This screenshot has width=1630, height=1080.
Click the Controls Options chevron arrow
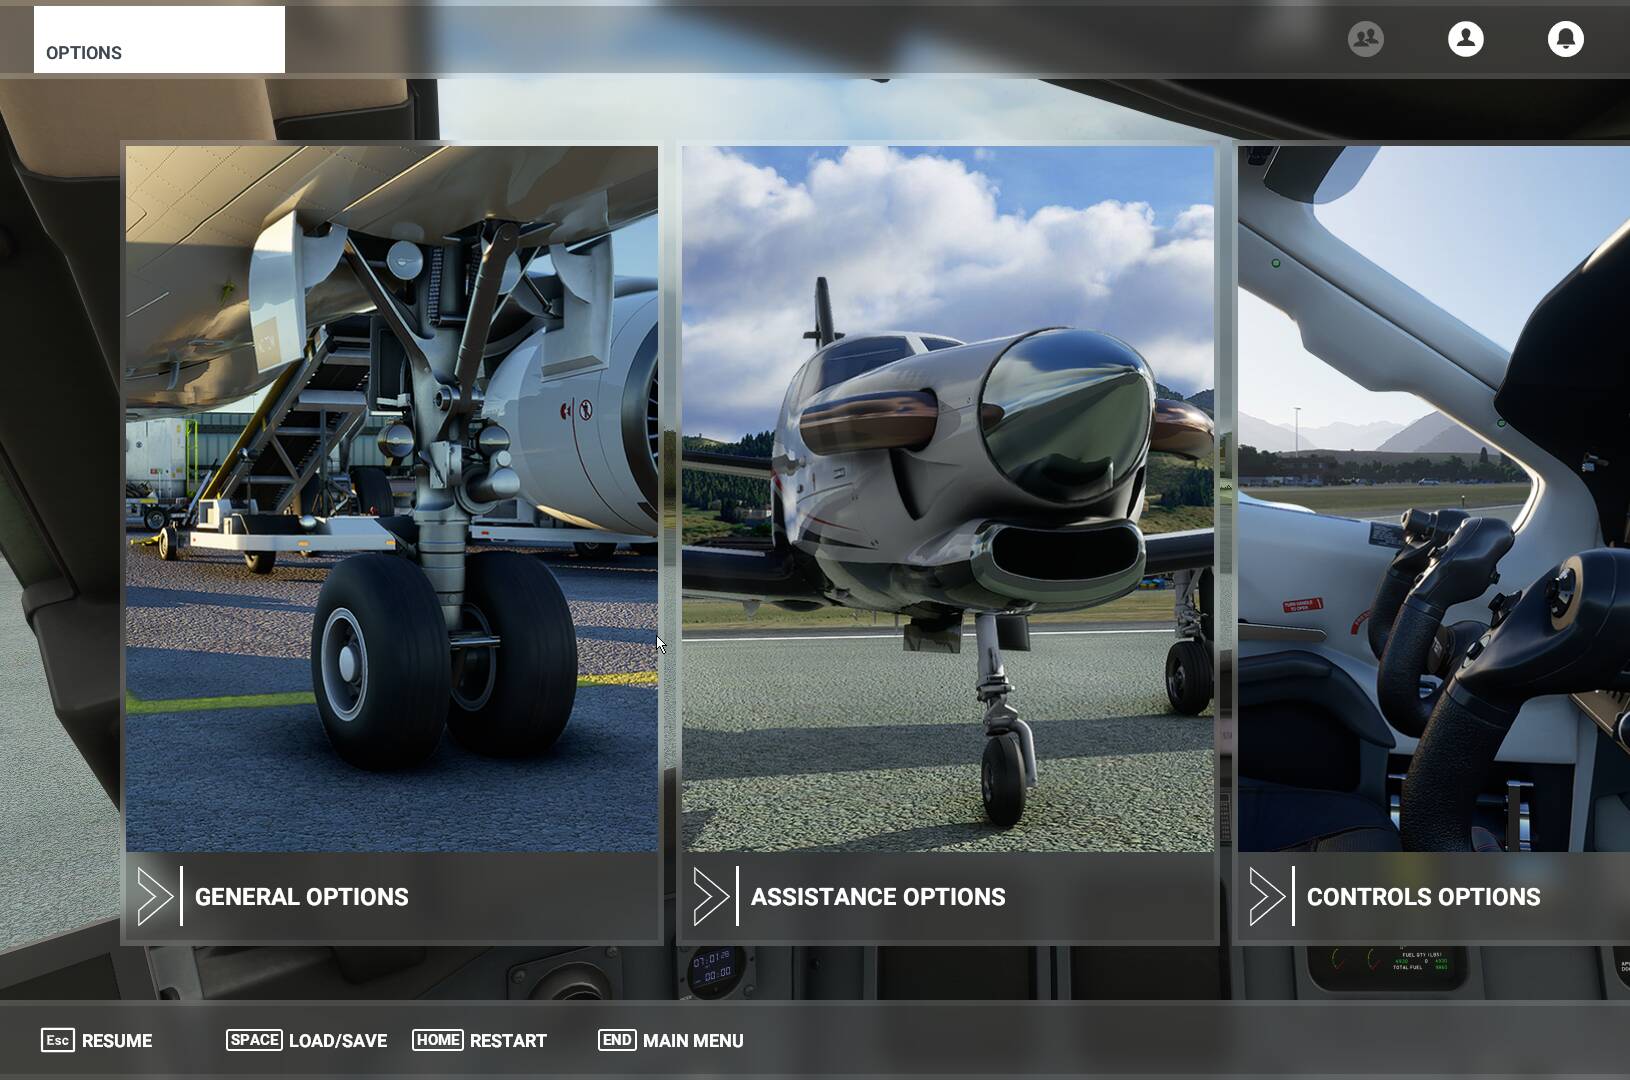click(1267, 896)
